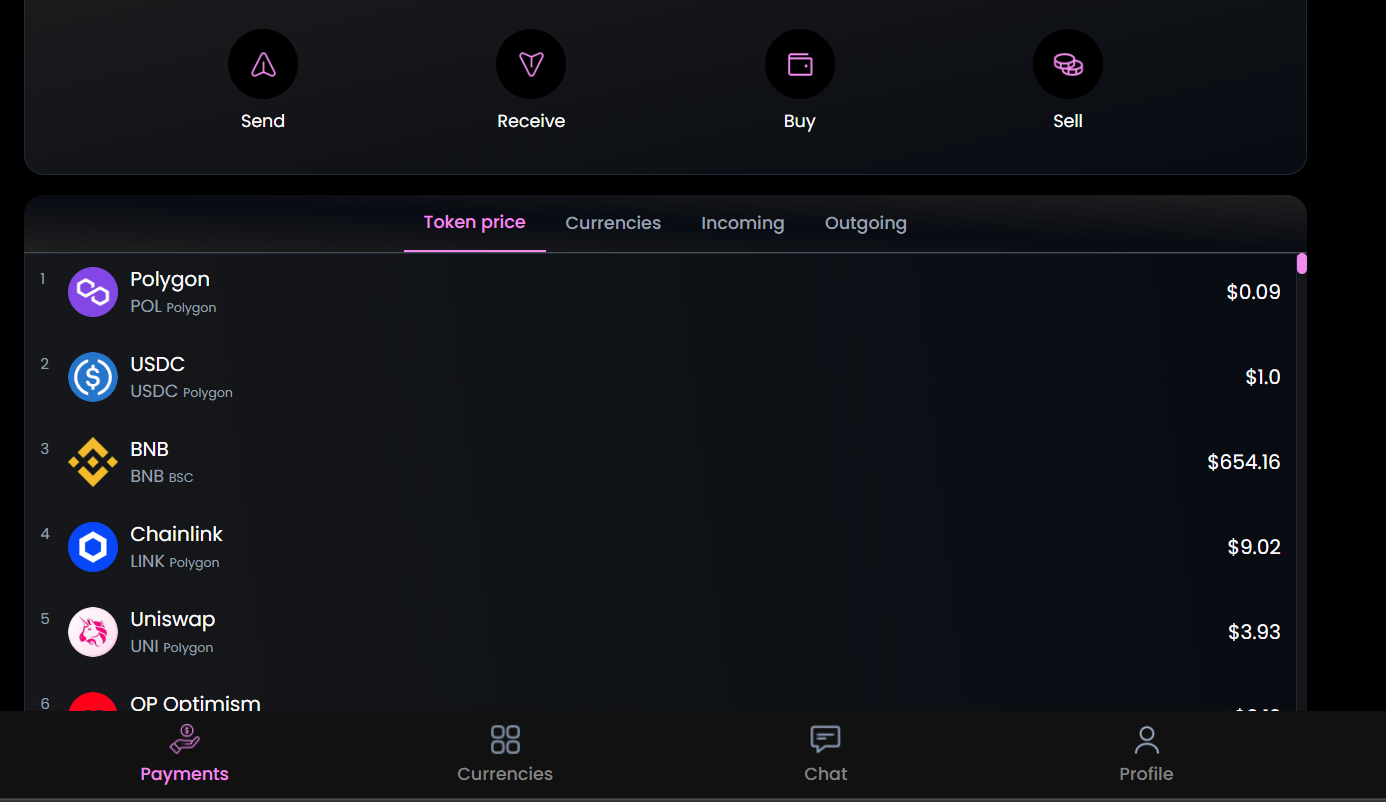Click the Chainlink hexagon logo
Screen dimensions: 1386x802
pyautogui.click(x=93, y=547)
